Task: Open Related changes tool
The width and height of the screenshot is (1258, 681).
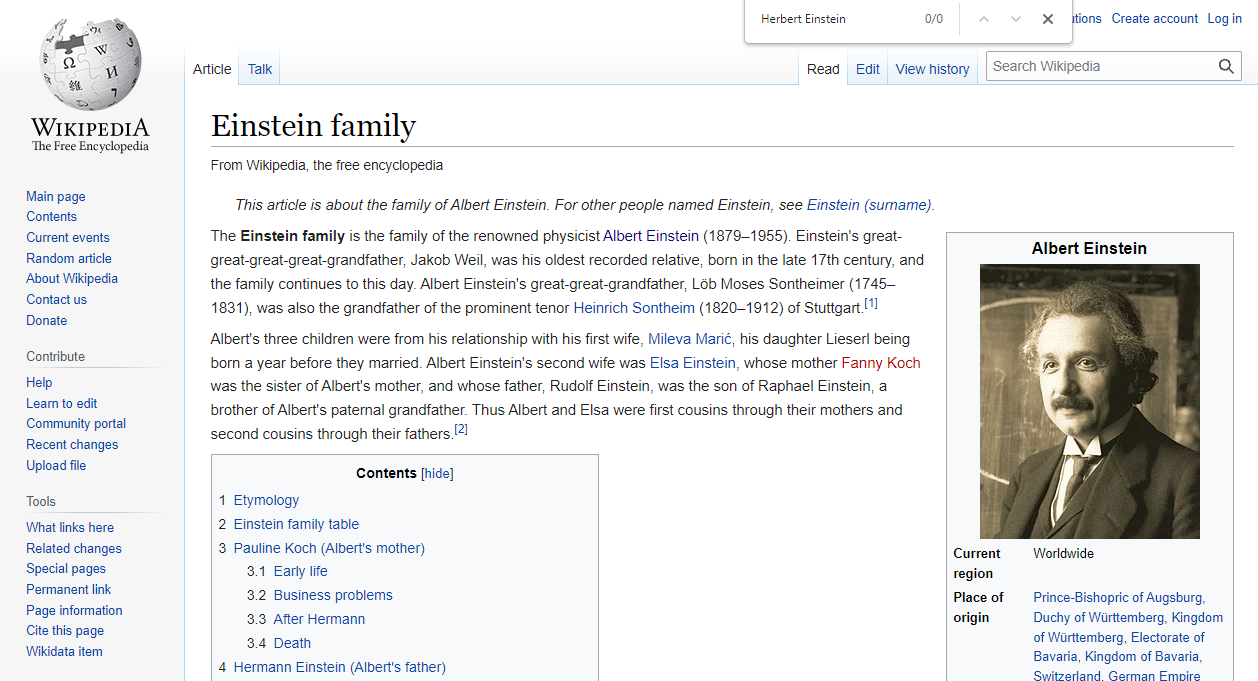Action: [74, 549]
